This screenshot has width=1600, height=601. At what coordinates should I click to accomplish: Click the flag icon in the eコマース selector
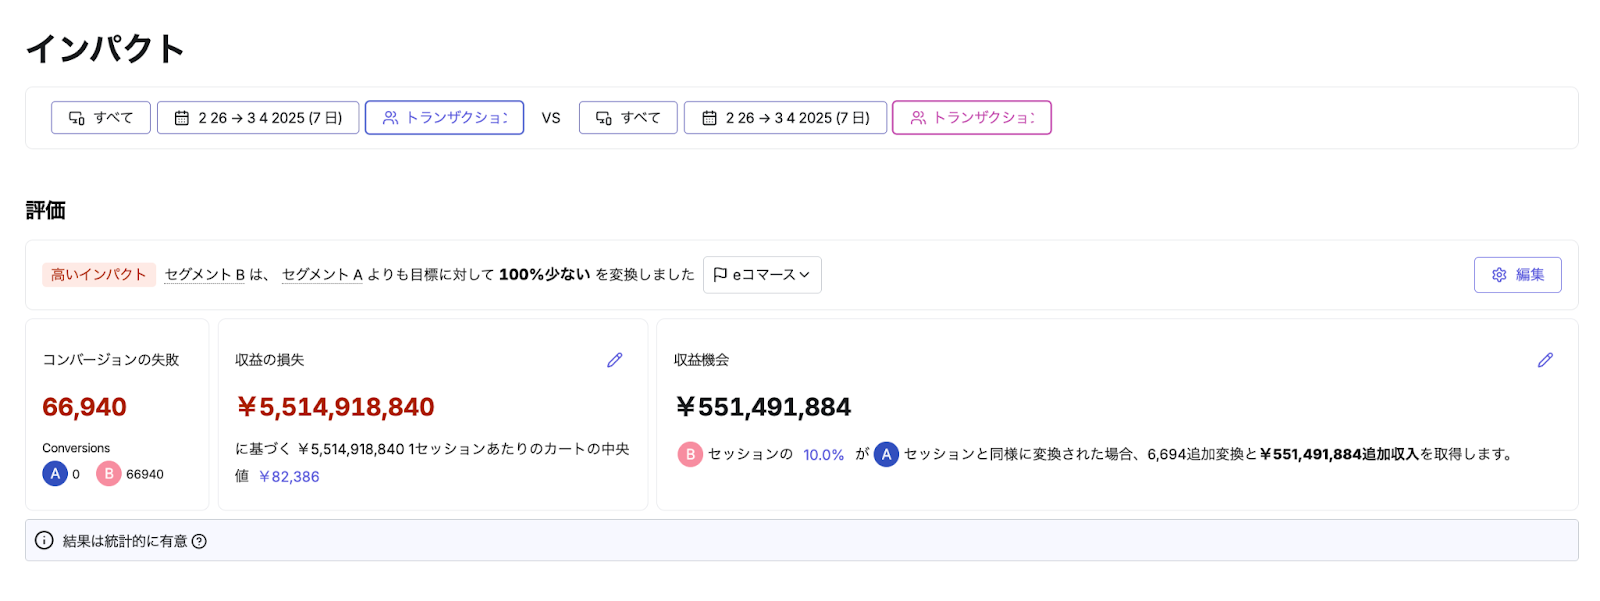pos(721,274)
